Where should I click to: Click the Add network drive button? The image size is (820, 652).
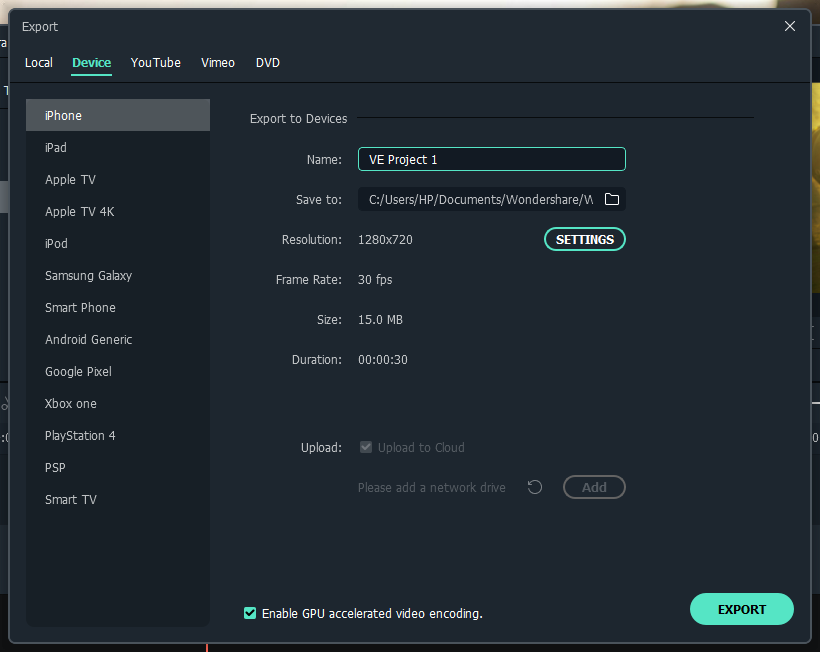tap(594, 487)
